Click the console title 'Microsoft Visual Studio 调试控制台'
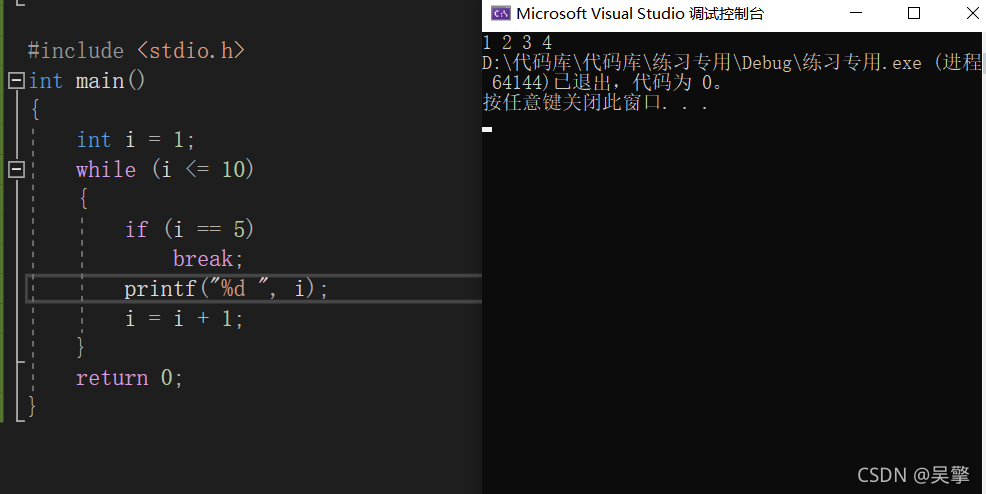 (640, 13)
